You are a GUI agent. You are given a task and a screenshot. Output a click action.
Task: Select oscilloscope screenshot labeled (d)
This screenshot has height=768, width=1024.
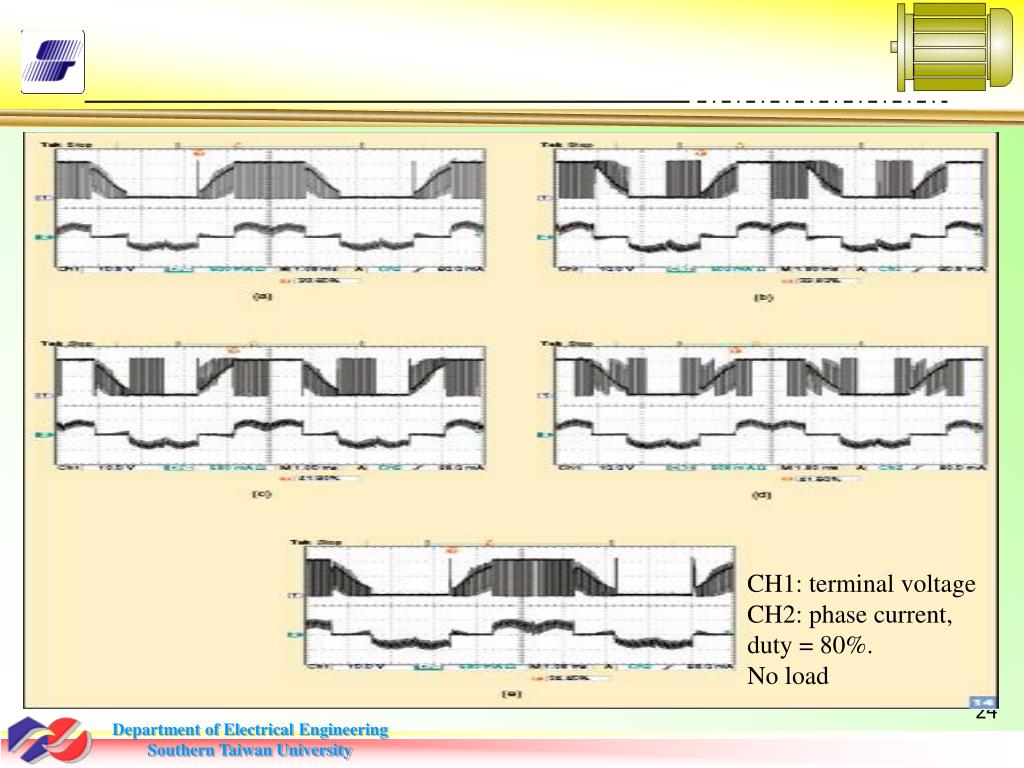click(x=761, y=411)
